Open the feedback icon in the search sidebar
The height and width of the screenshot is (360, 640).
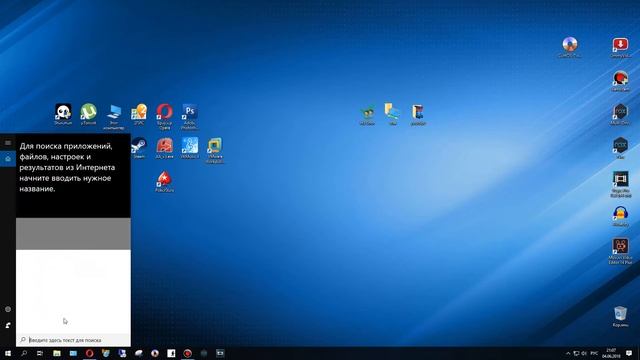point(8,325)
